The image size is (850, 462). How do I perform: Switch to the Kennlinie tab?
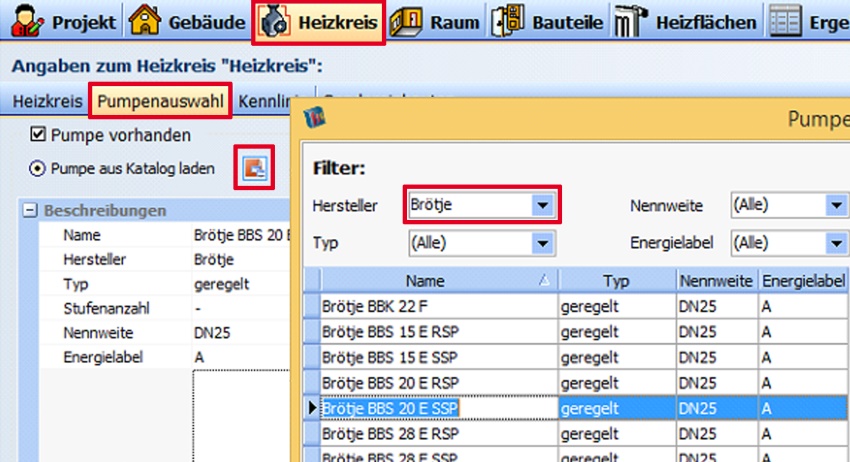pyautogui.click(x=264, y=101)
